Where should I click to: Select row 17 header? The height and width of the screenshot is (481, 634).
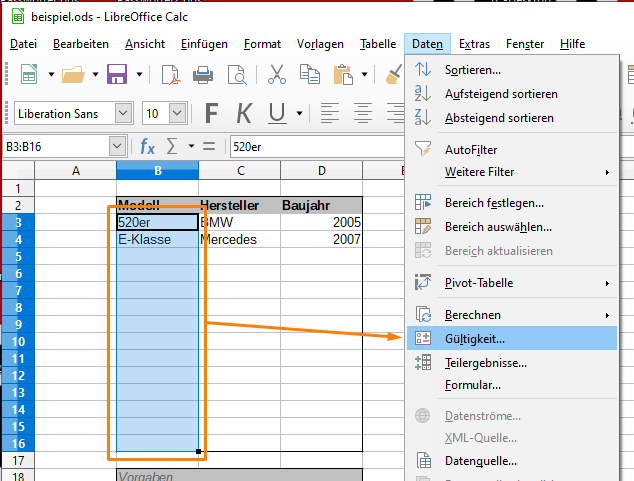[x=18, y=460]
